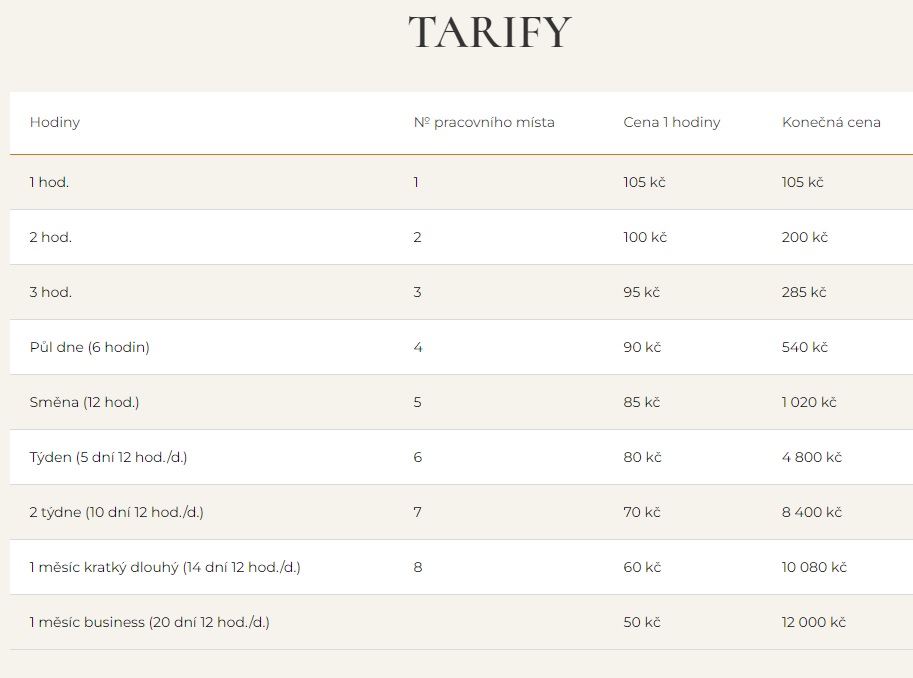
Task: Click the final price '540 kč'
Action: (x=805, y=347)
